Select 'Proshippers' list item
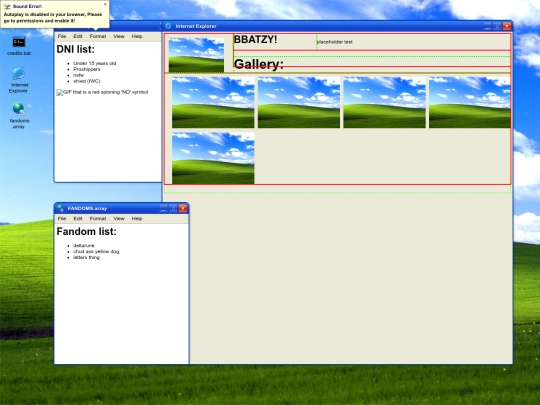 [x=87, y=69]
